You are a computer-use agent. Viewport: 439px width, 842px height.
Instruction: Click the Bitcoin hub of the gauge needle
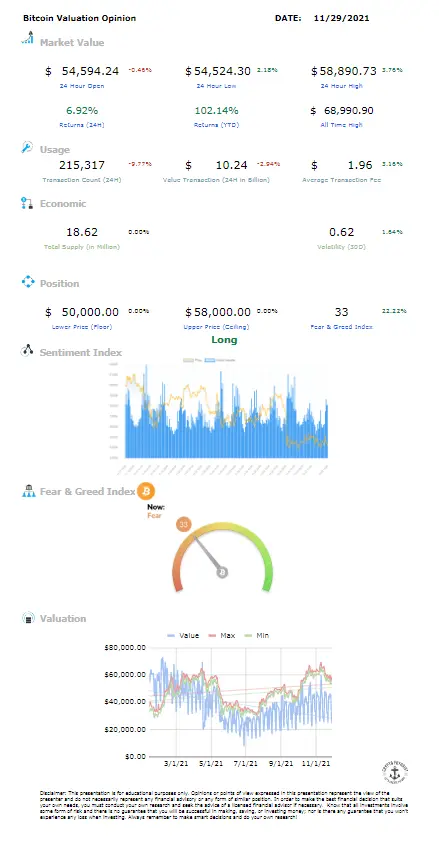222,572
